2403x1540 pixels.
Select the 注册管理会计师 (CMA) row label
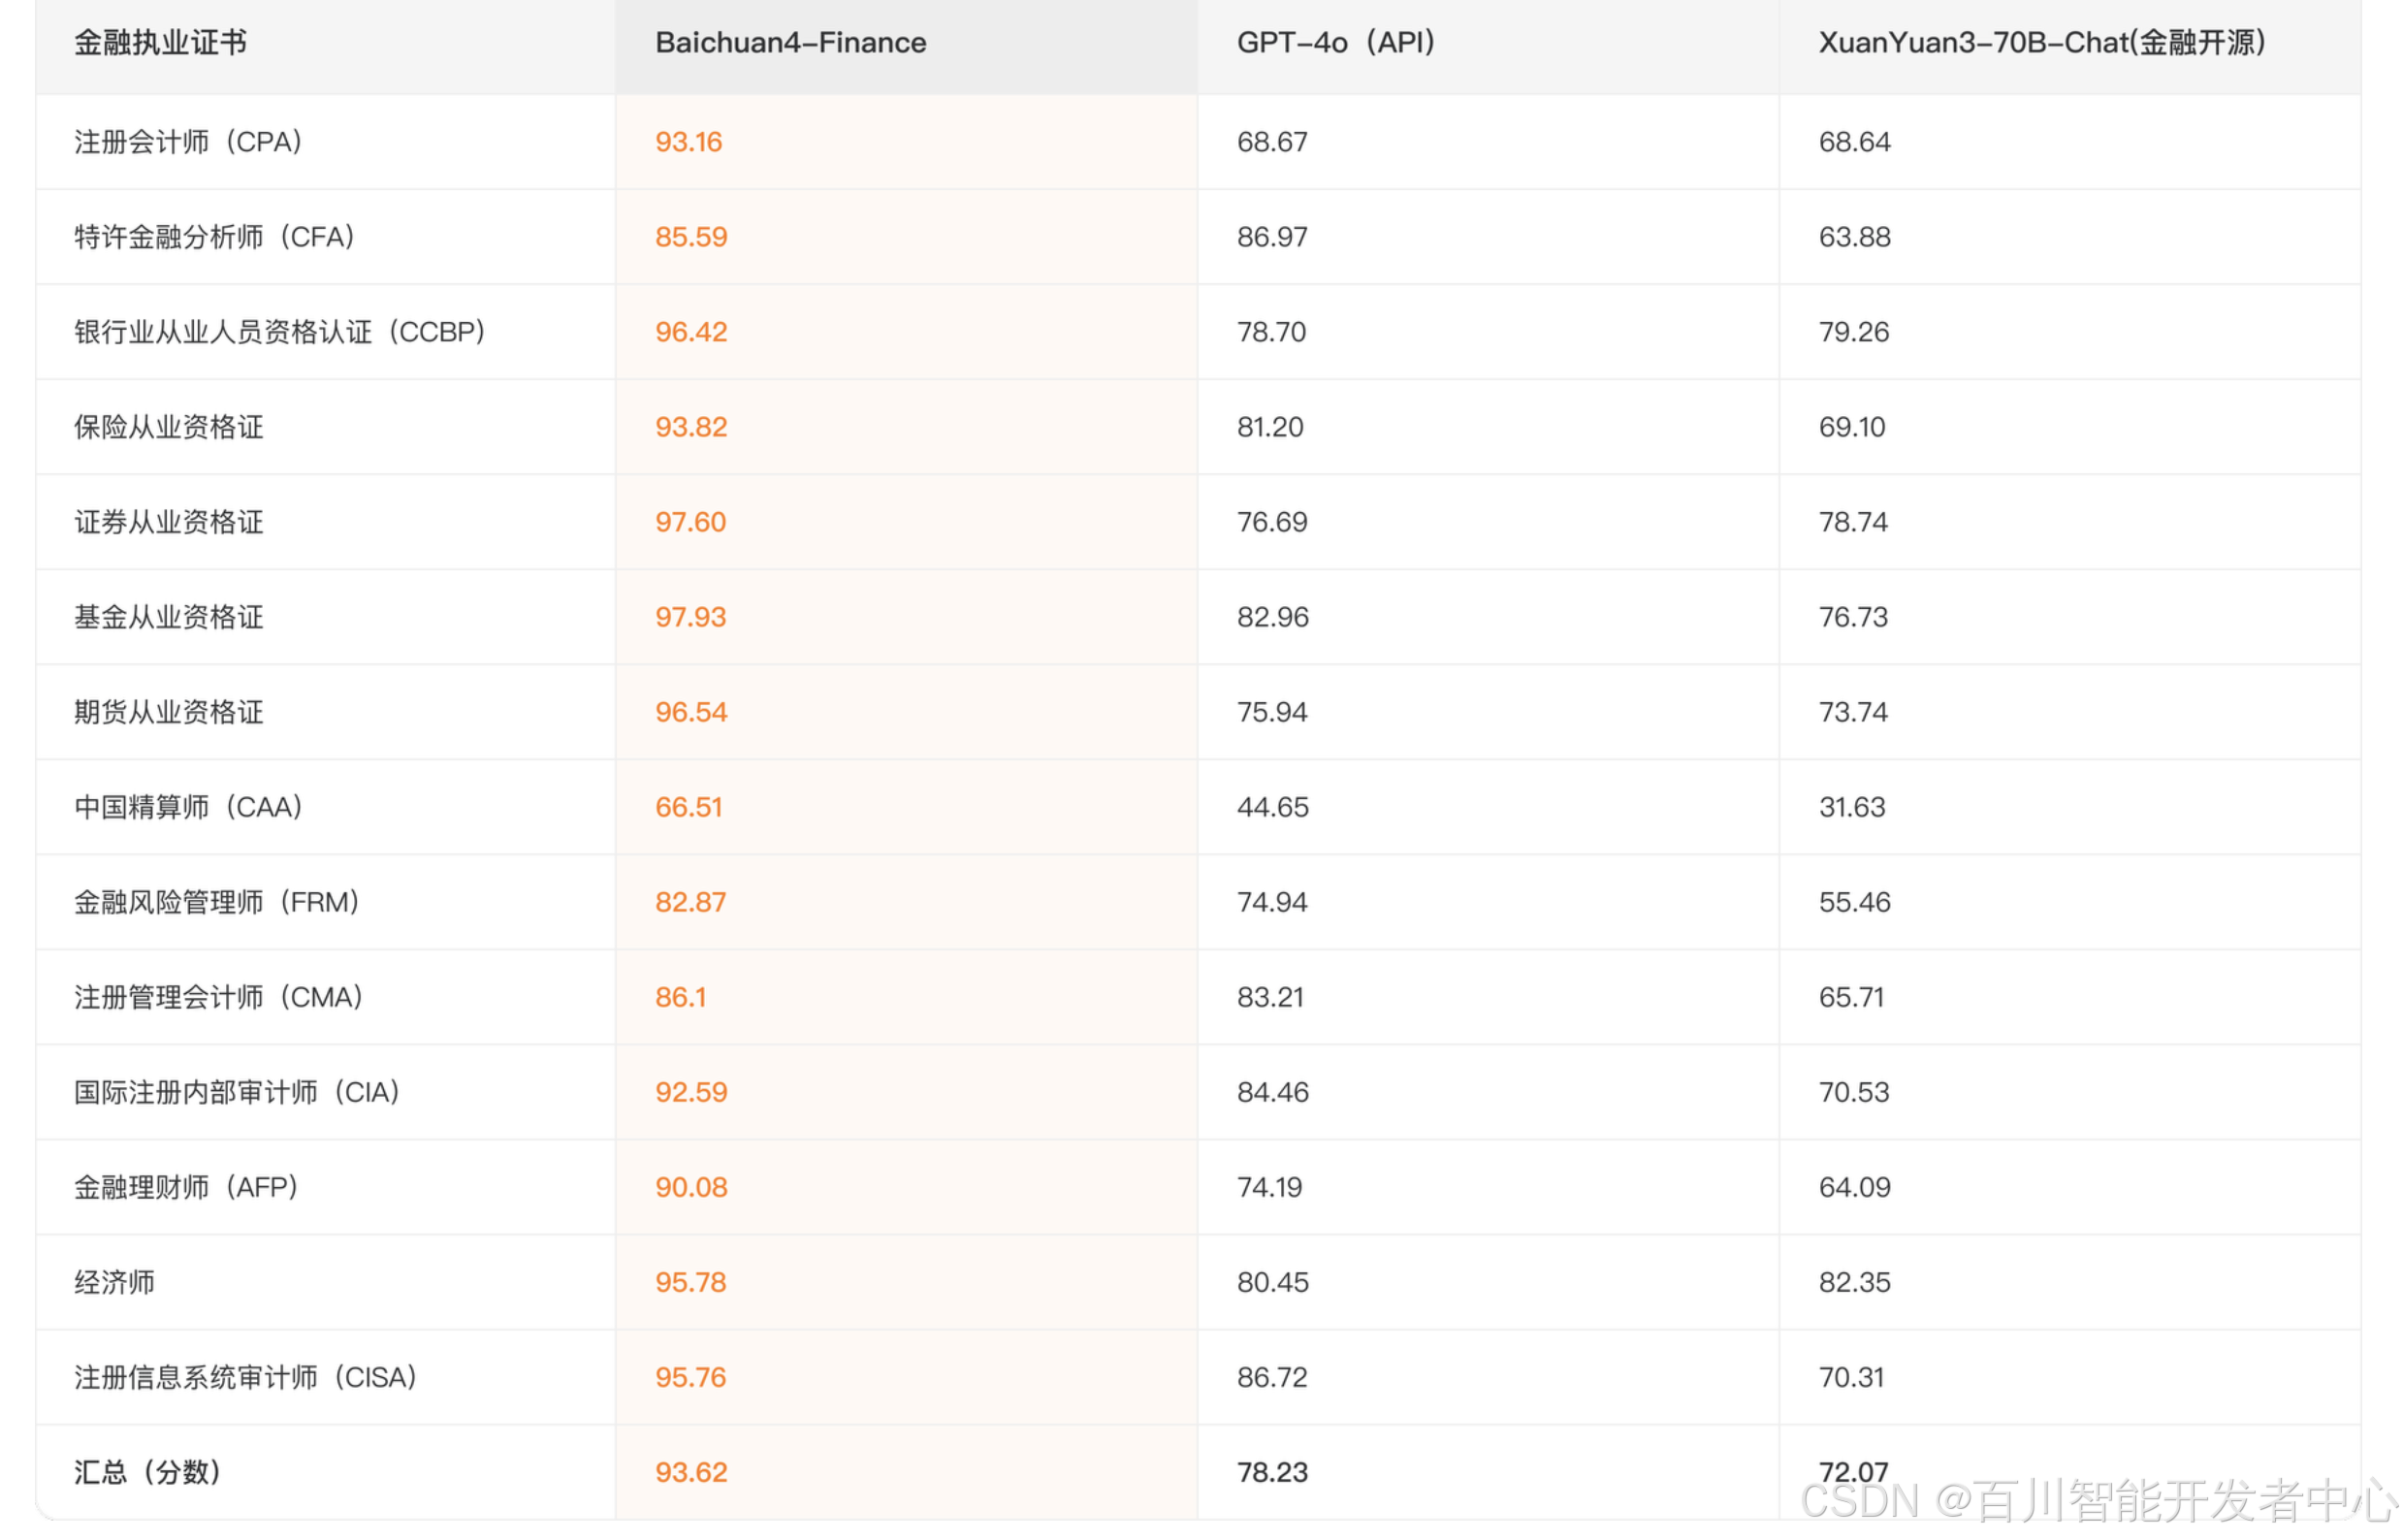219,997
